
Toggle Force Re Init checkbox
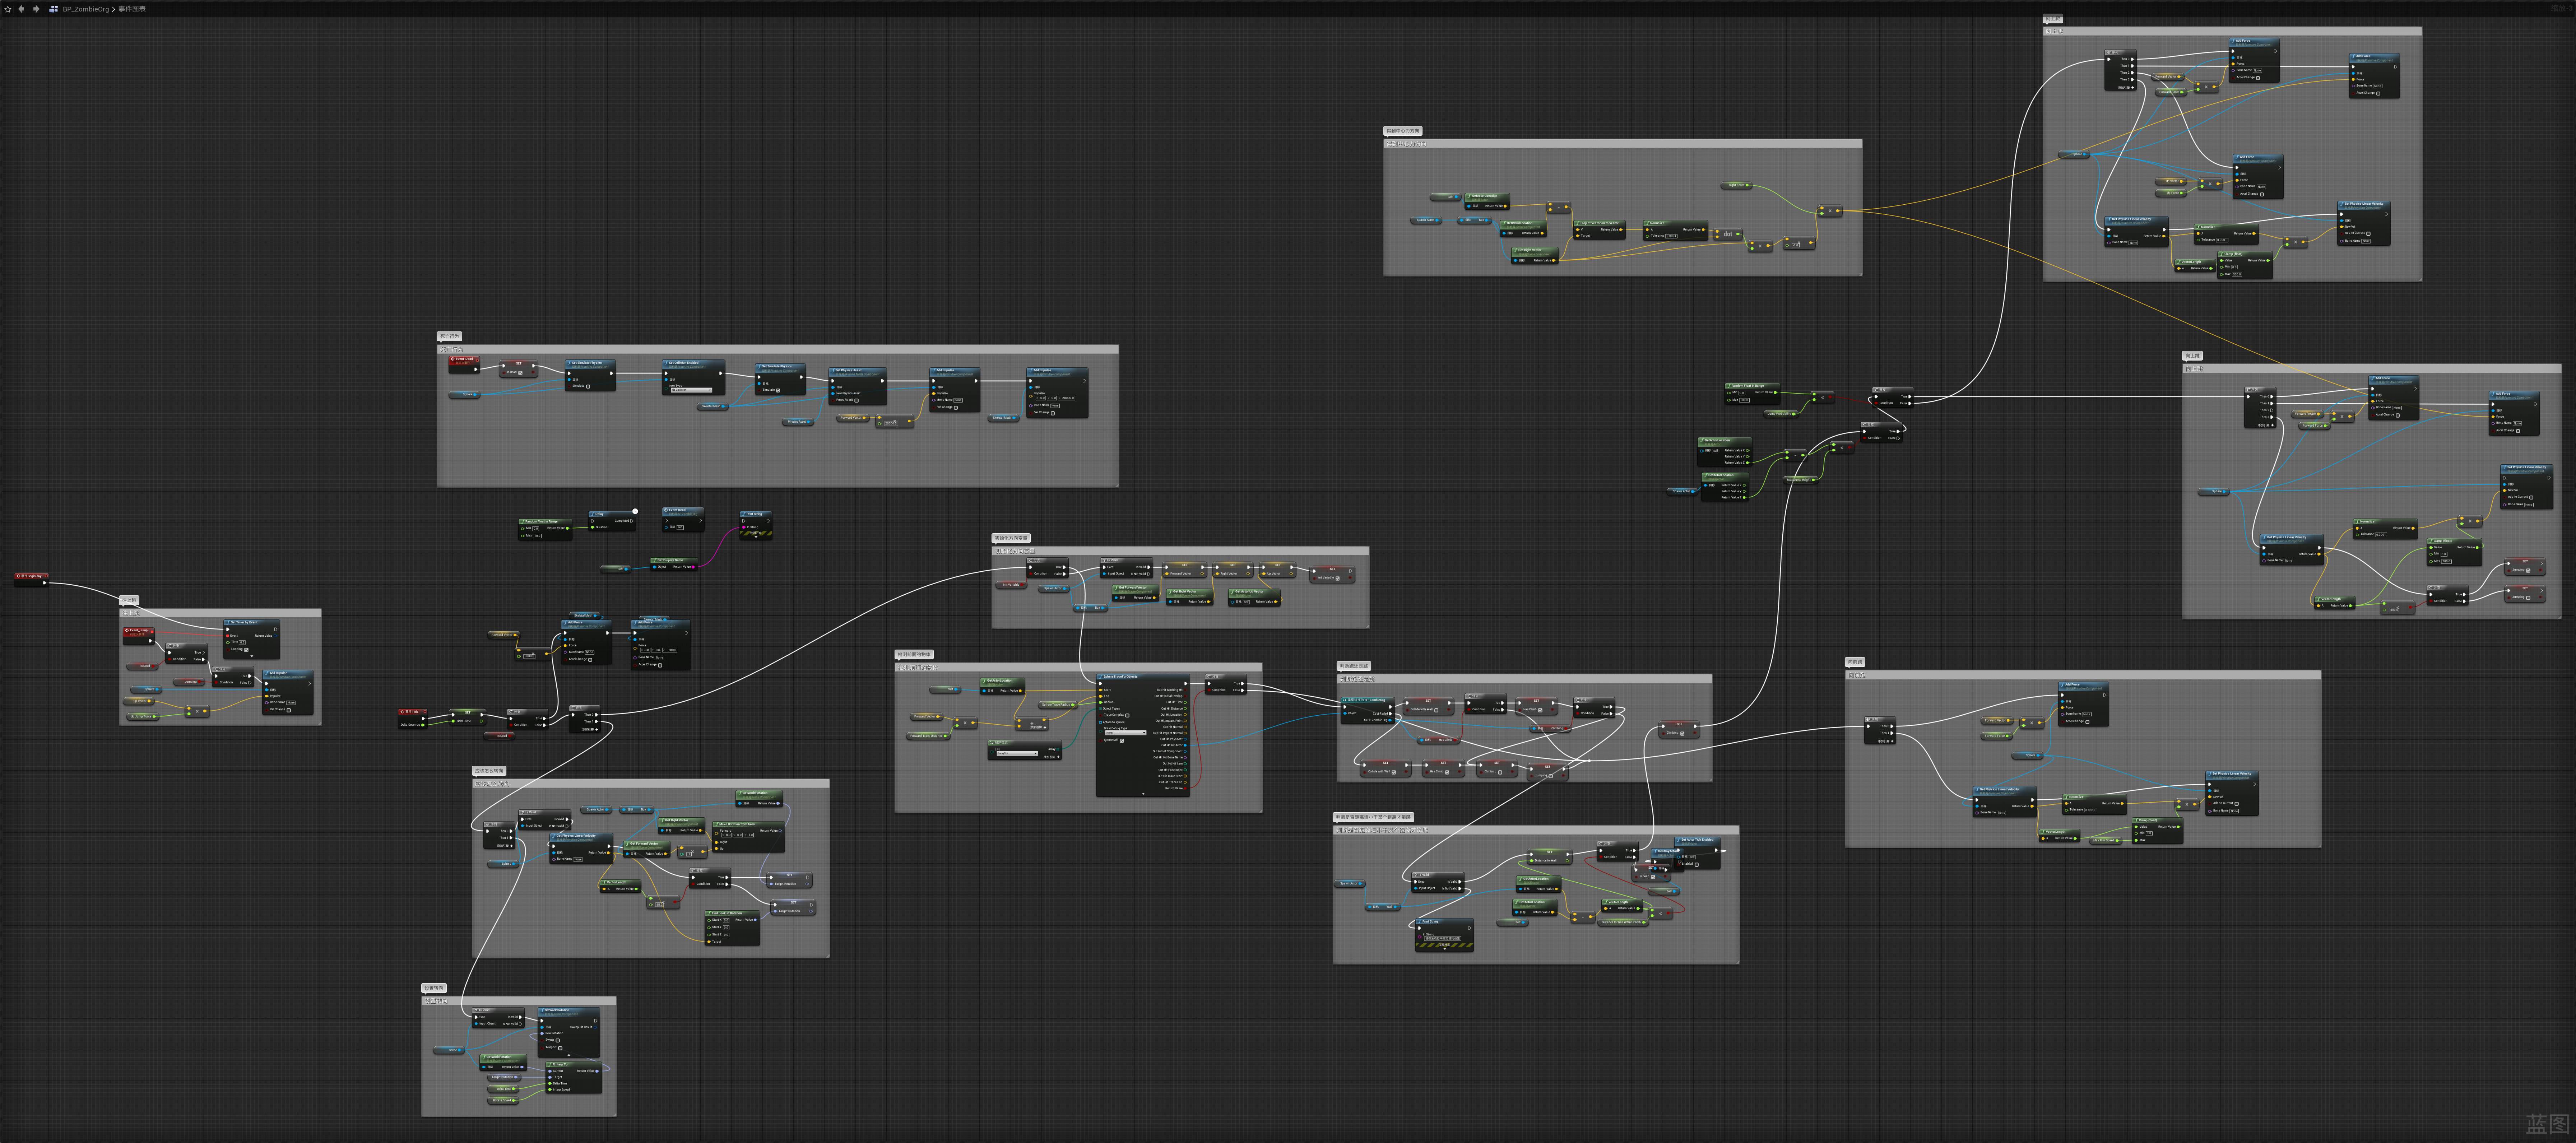tap(857, 401)
